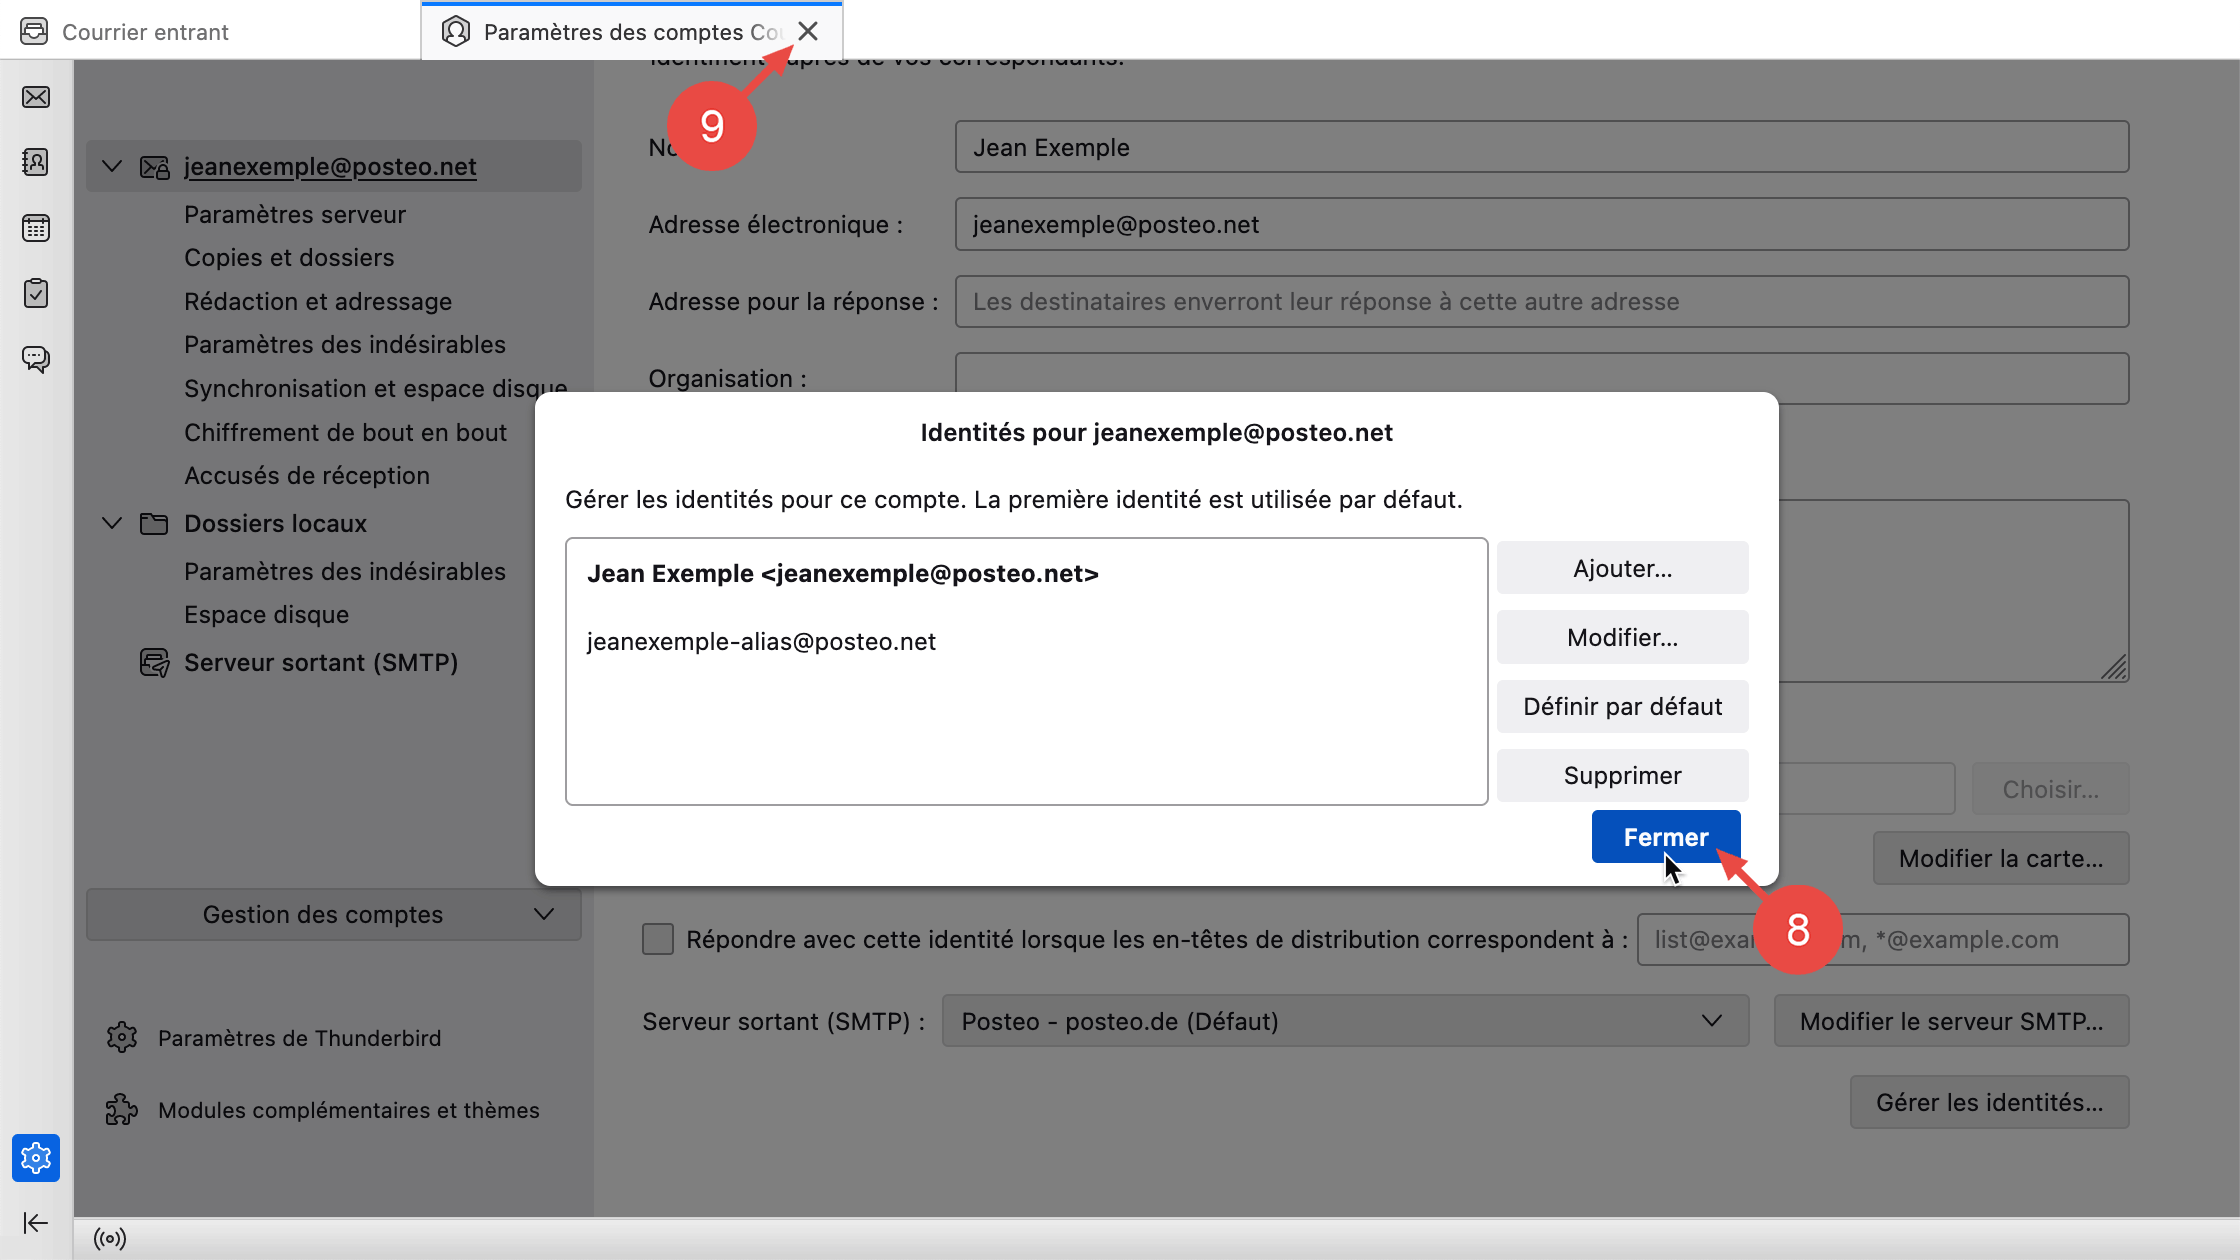The height and width of the screenshot is (1260, 2240).
Task: Open the Address Book space icon
Action: tap(36, 162)
